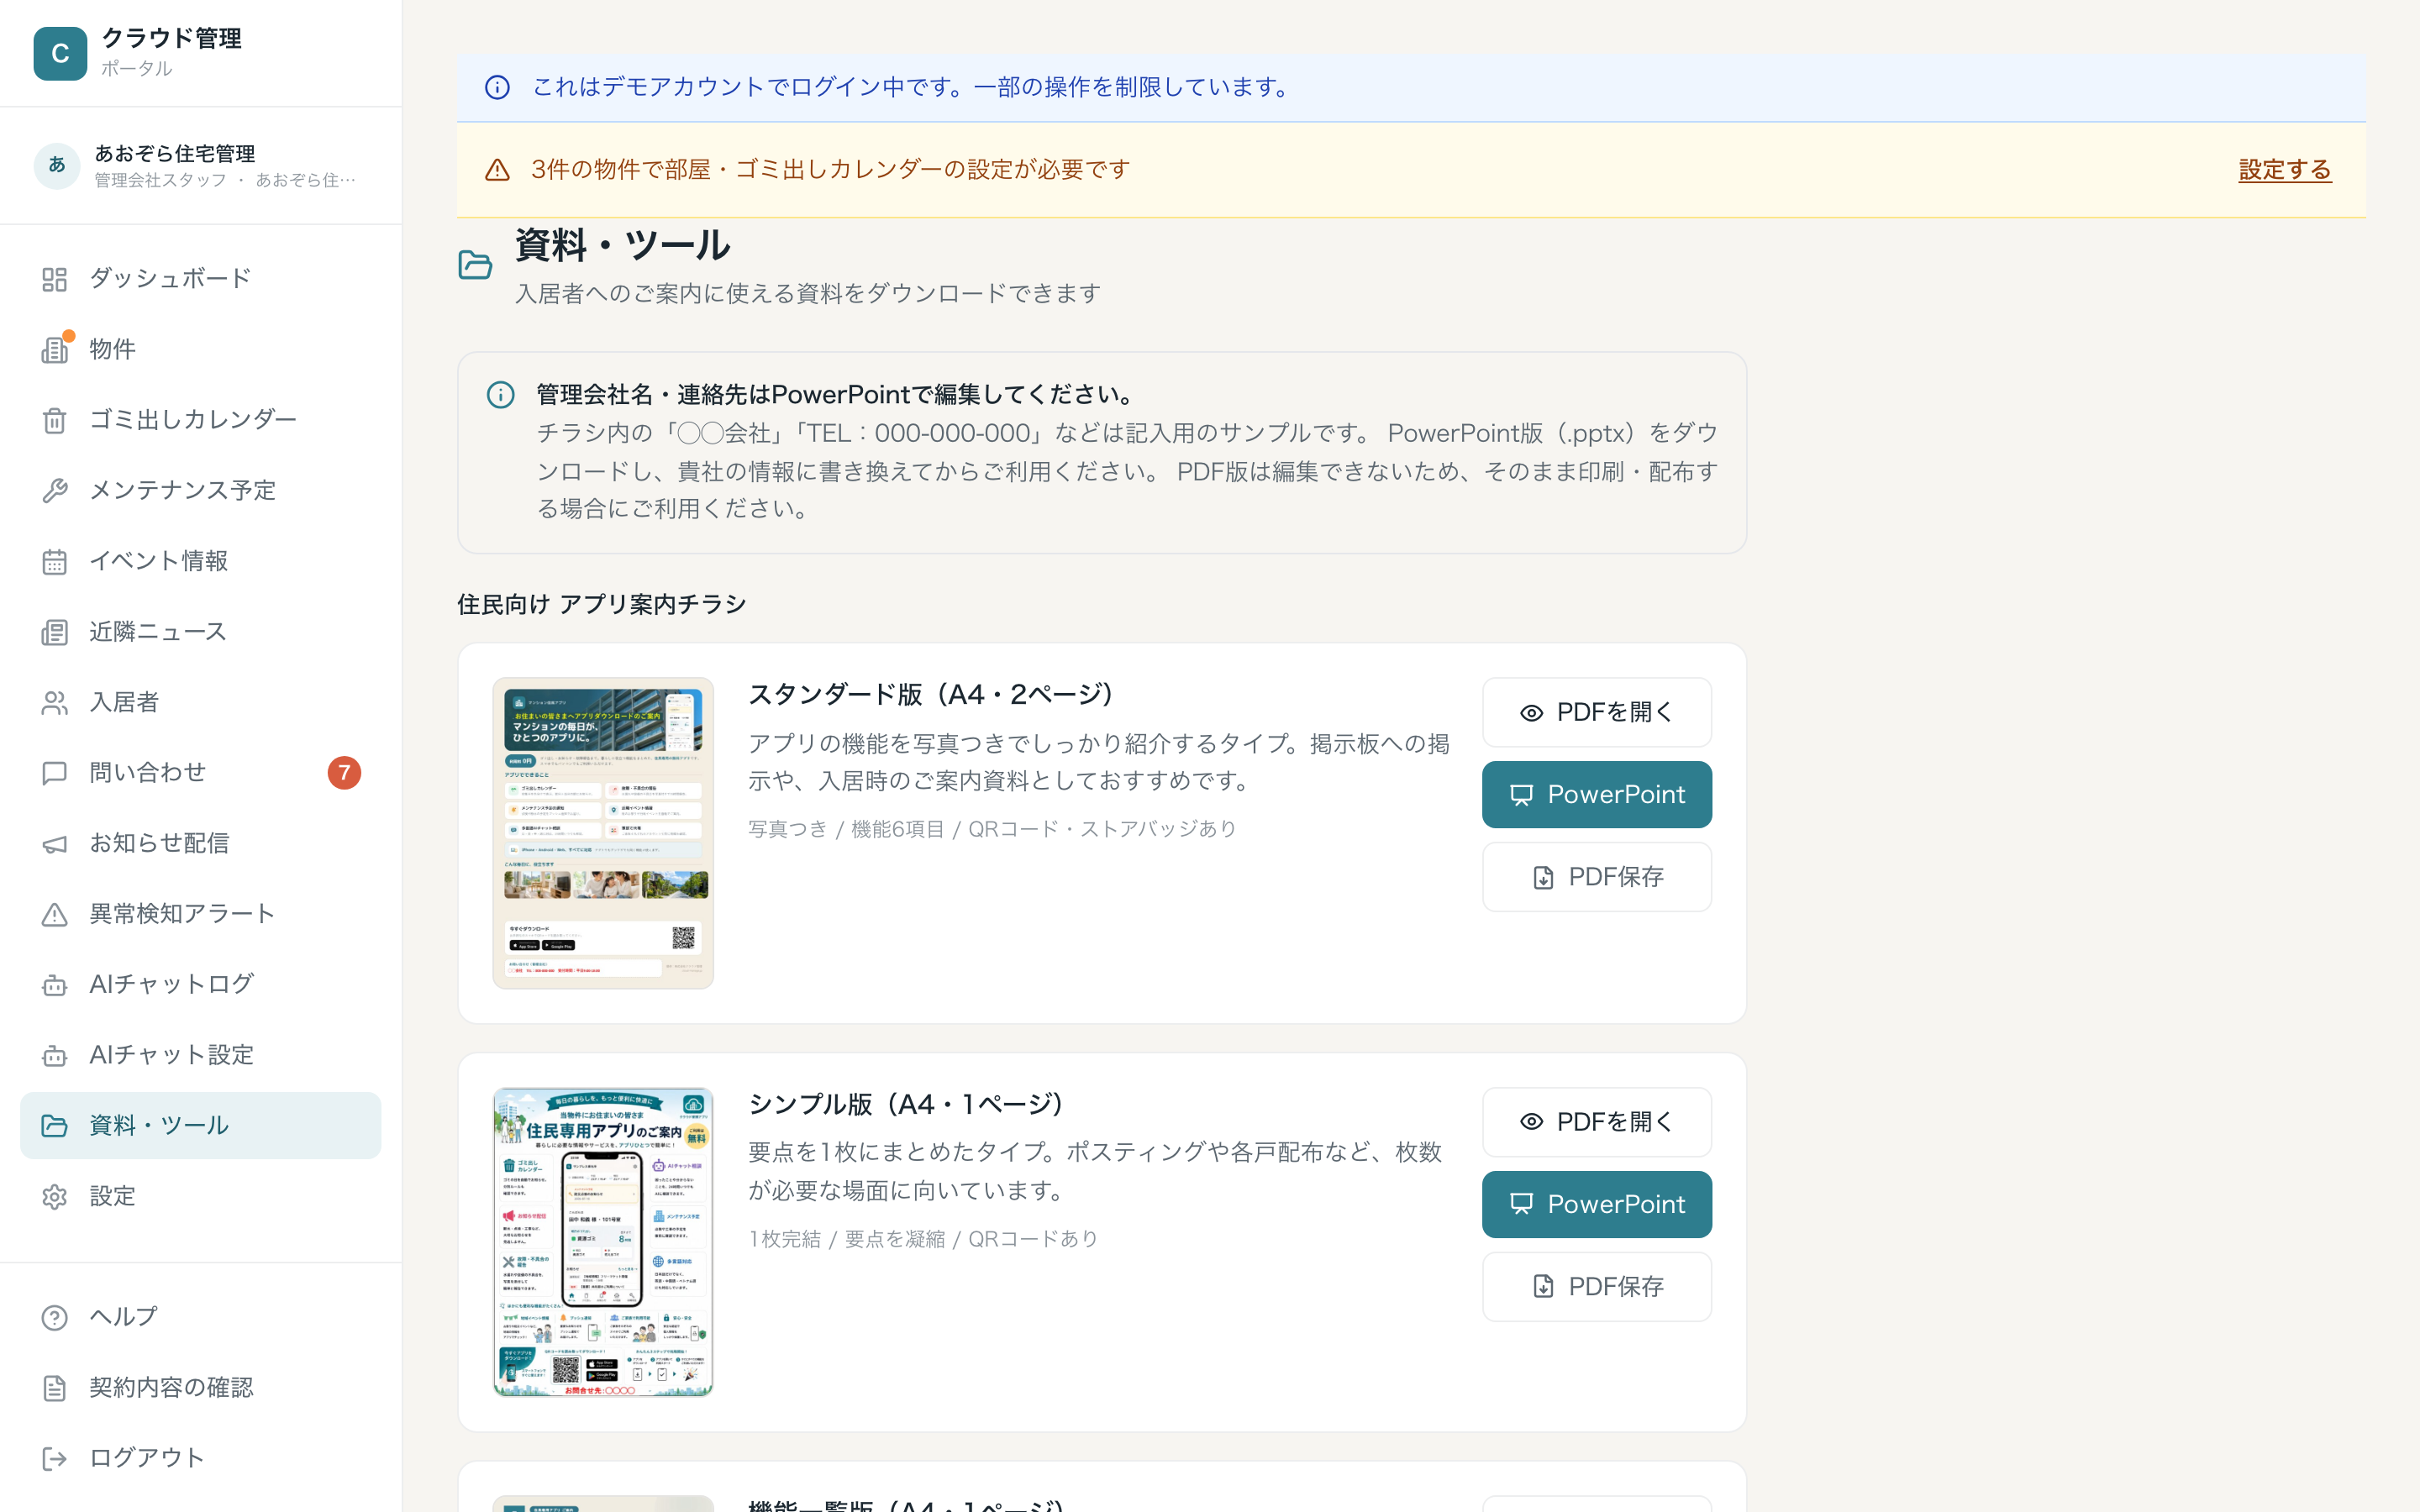
Task: Click the logout arrow icon
Action: (x=54, y=1459)
